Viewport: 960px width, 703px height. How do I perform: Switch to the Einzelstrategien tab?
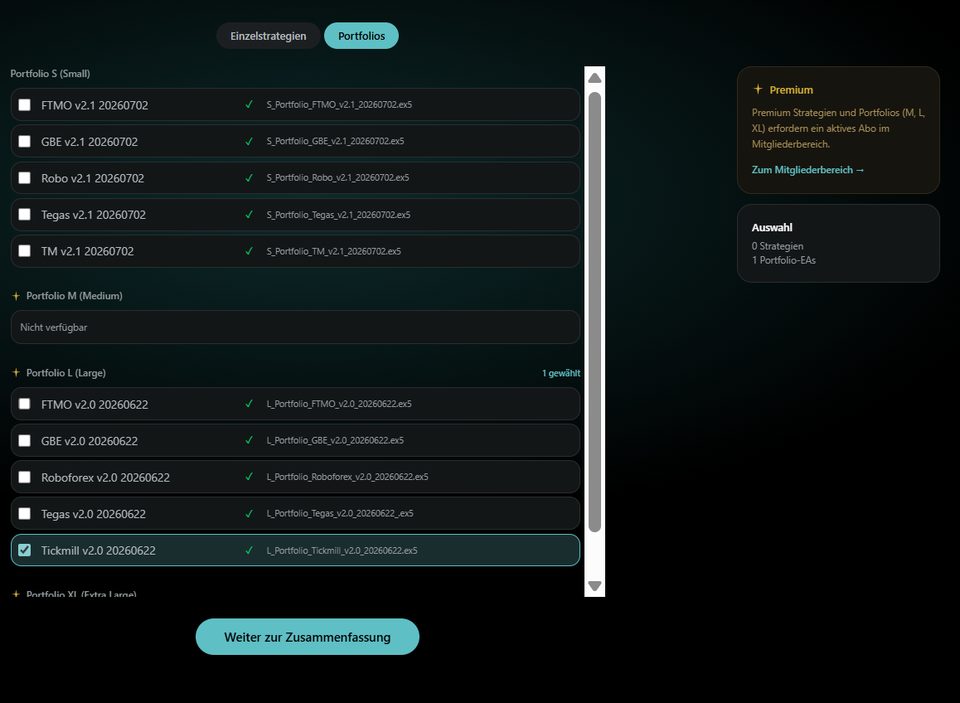tap(268, 36)
